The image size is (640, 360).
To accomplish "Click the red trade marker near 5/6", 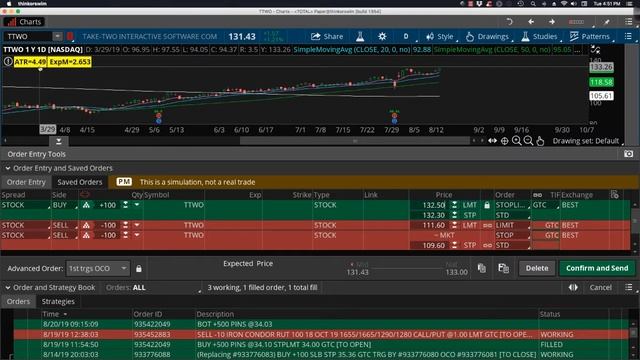I will coord(158,116).
